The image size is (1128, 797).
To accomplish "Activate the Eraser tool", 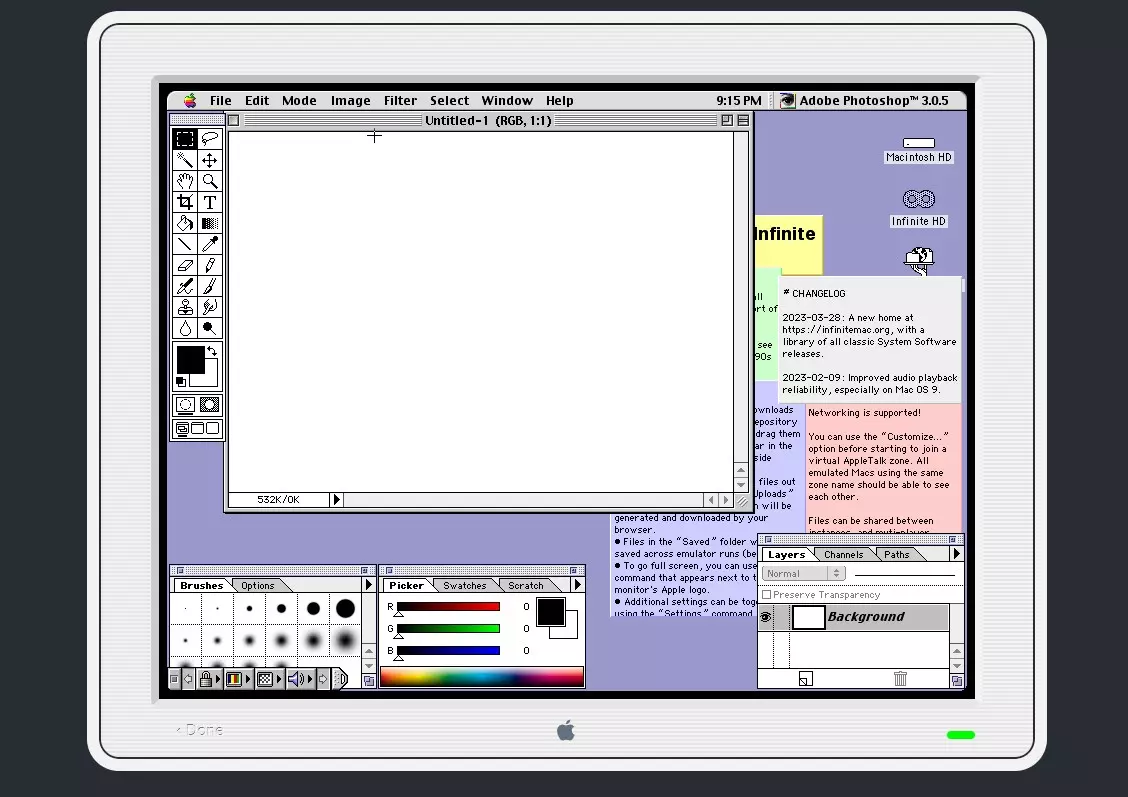I will click(185, 265).
